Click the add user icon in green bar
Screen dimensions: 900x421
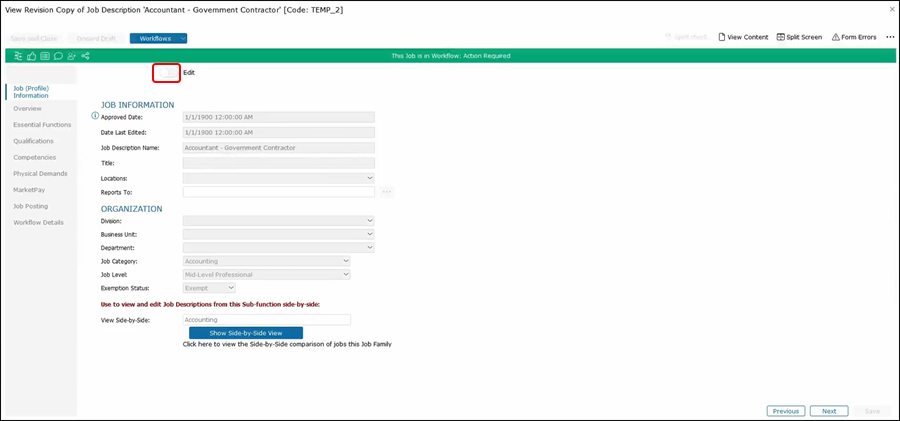(71, 56)
